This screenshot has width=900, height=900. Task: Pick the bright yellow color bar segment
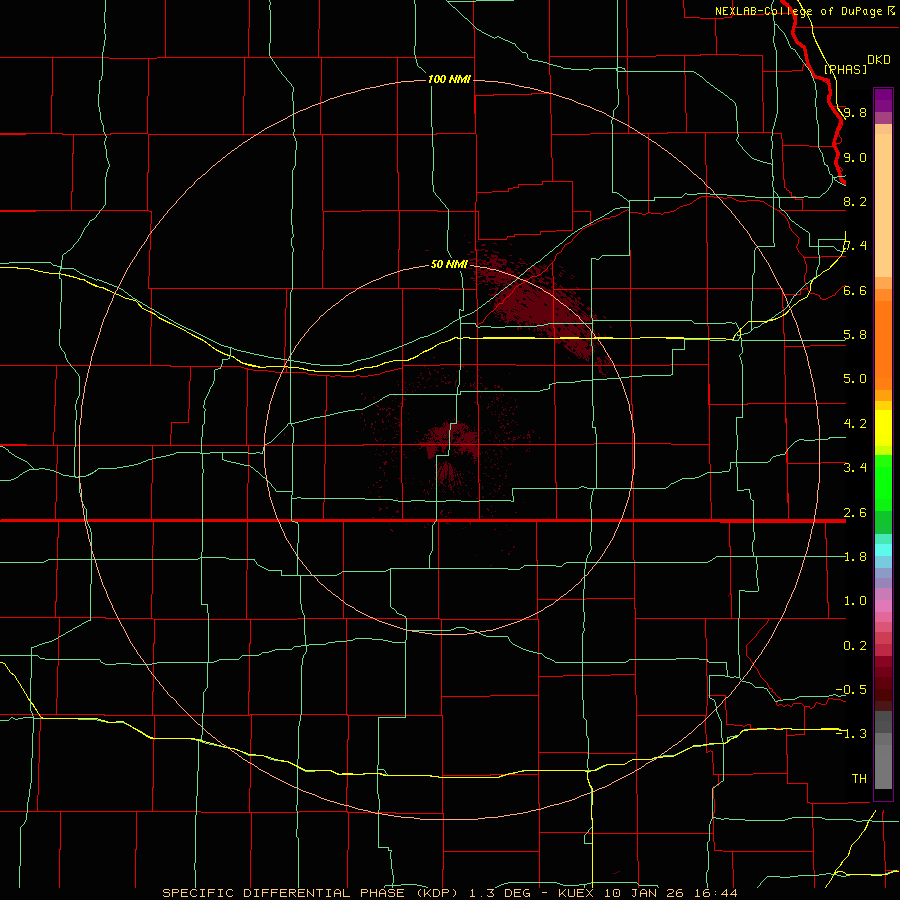click(x=883, y=428)
